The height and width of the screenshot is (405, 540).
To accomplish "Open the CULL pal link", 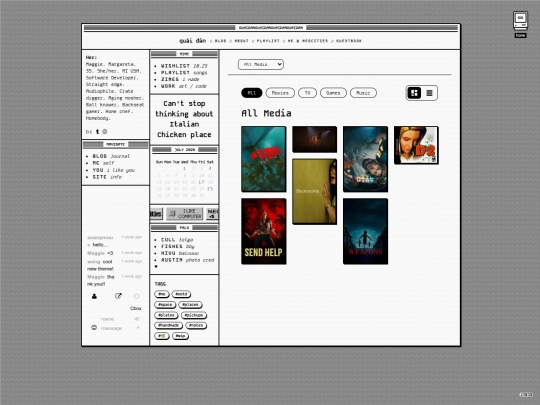I will (x=177, y=240).
